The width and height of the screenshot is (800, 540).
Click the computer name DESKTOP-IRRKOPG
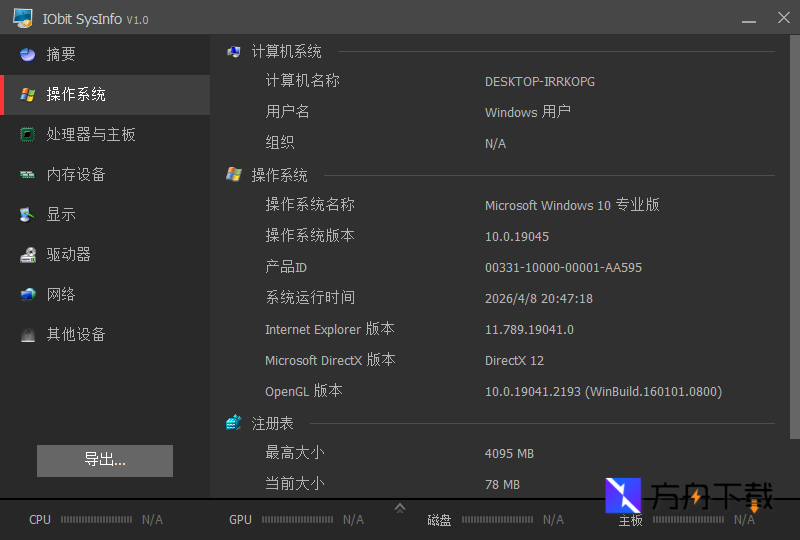point(540,82)
